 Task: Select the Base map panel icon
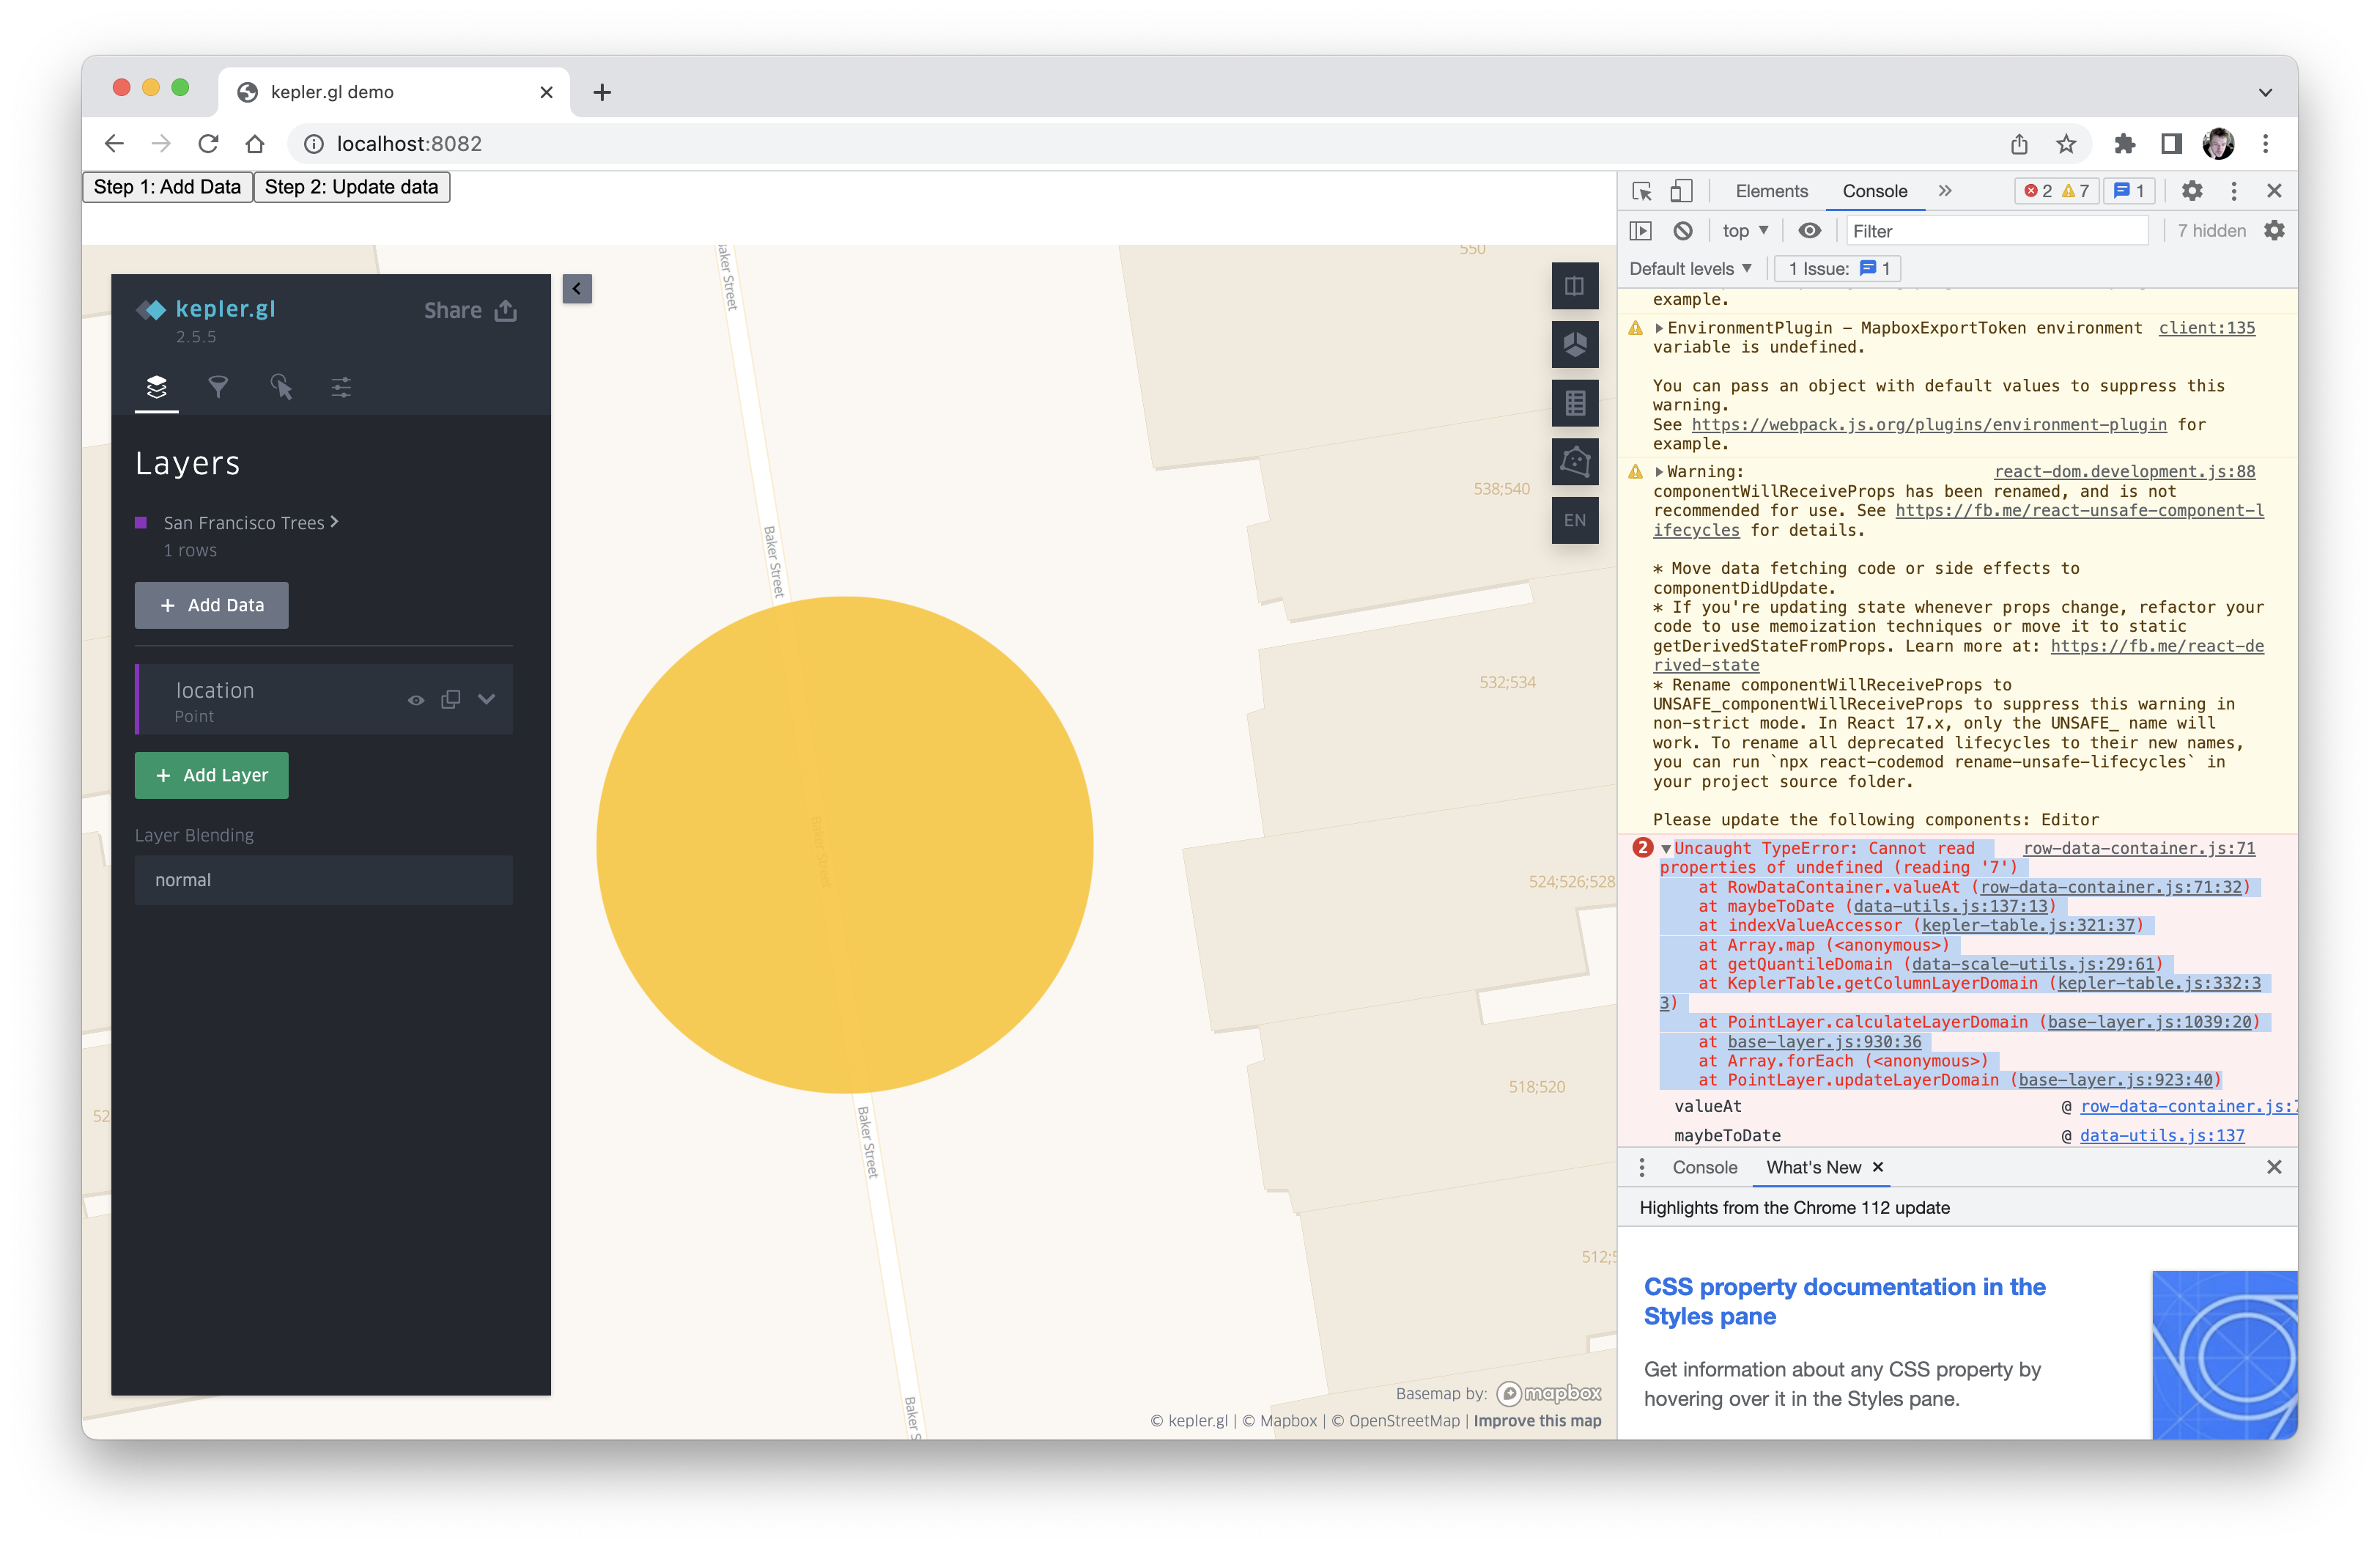point(341,388)
